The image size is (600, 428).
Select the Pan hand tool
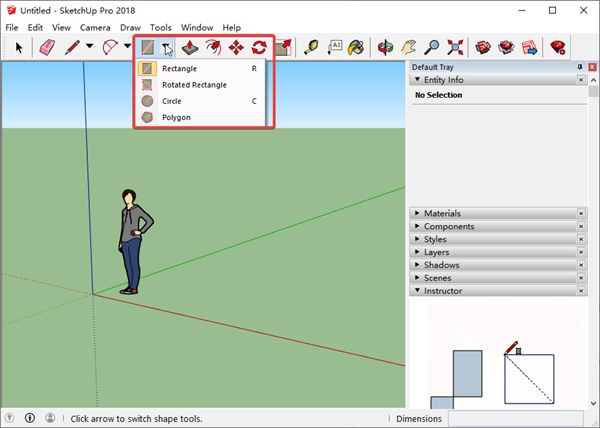[409, 47]
